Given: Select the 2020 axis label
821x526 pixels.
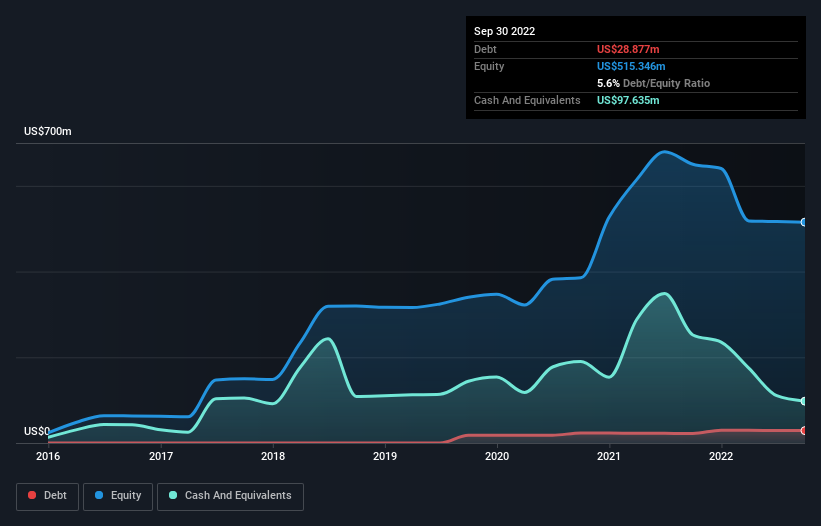Looking at the screenshot, I should pos(497,456).
